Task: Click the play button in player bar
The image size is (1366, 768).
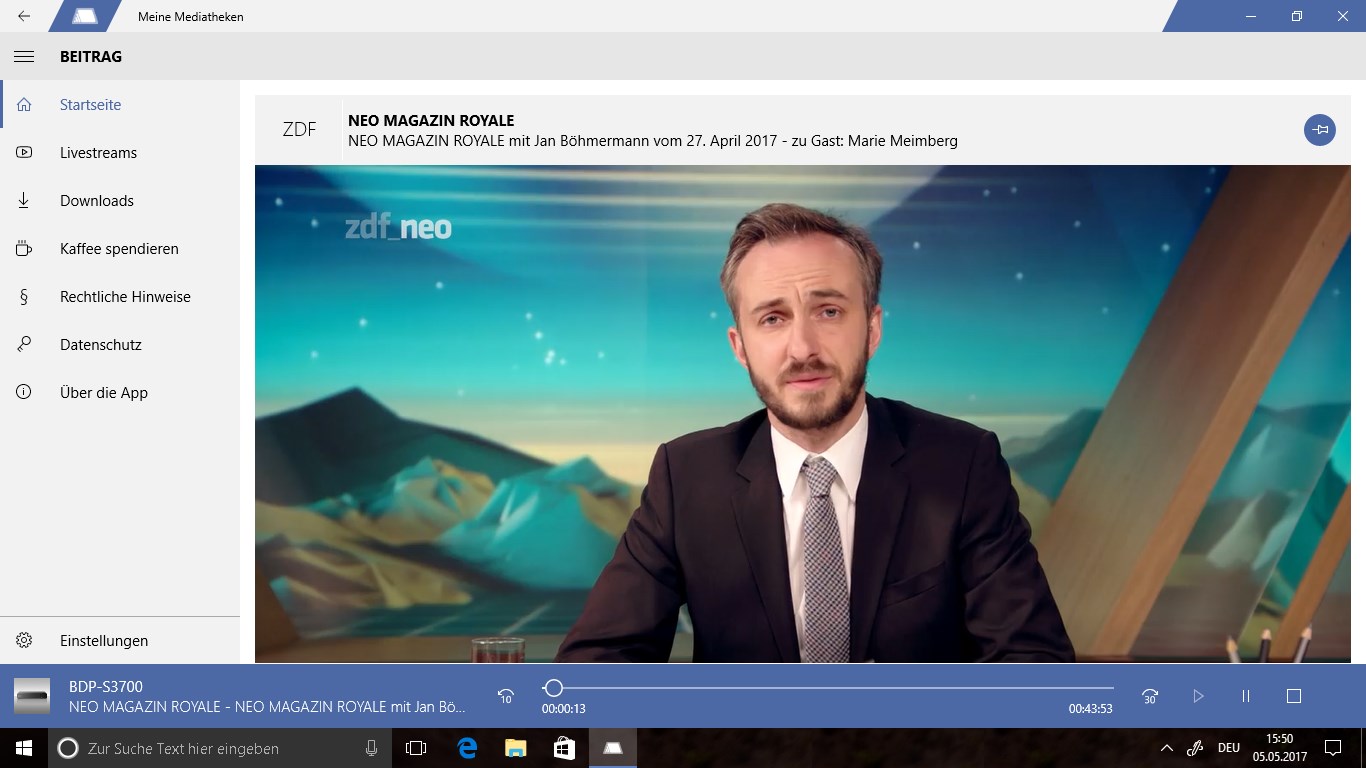Action: point(1198,696)
